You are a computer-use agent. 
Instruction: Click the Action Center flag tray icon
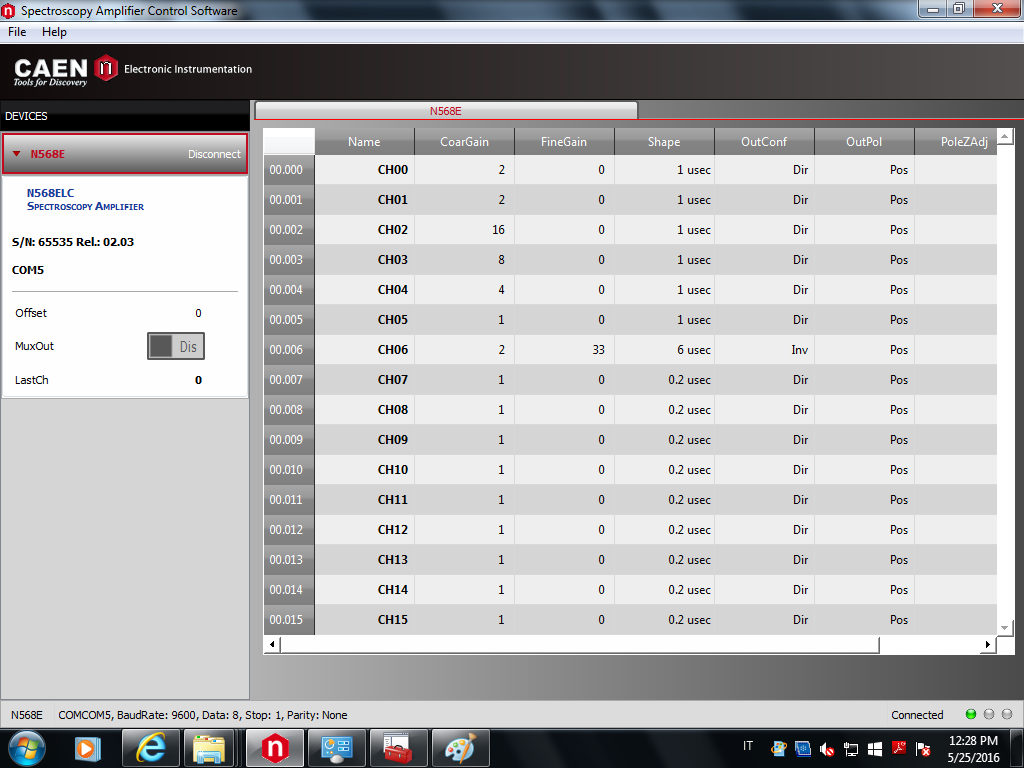(x=923, y=749)
